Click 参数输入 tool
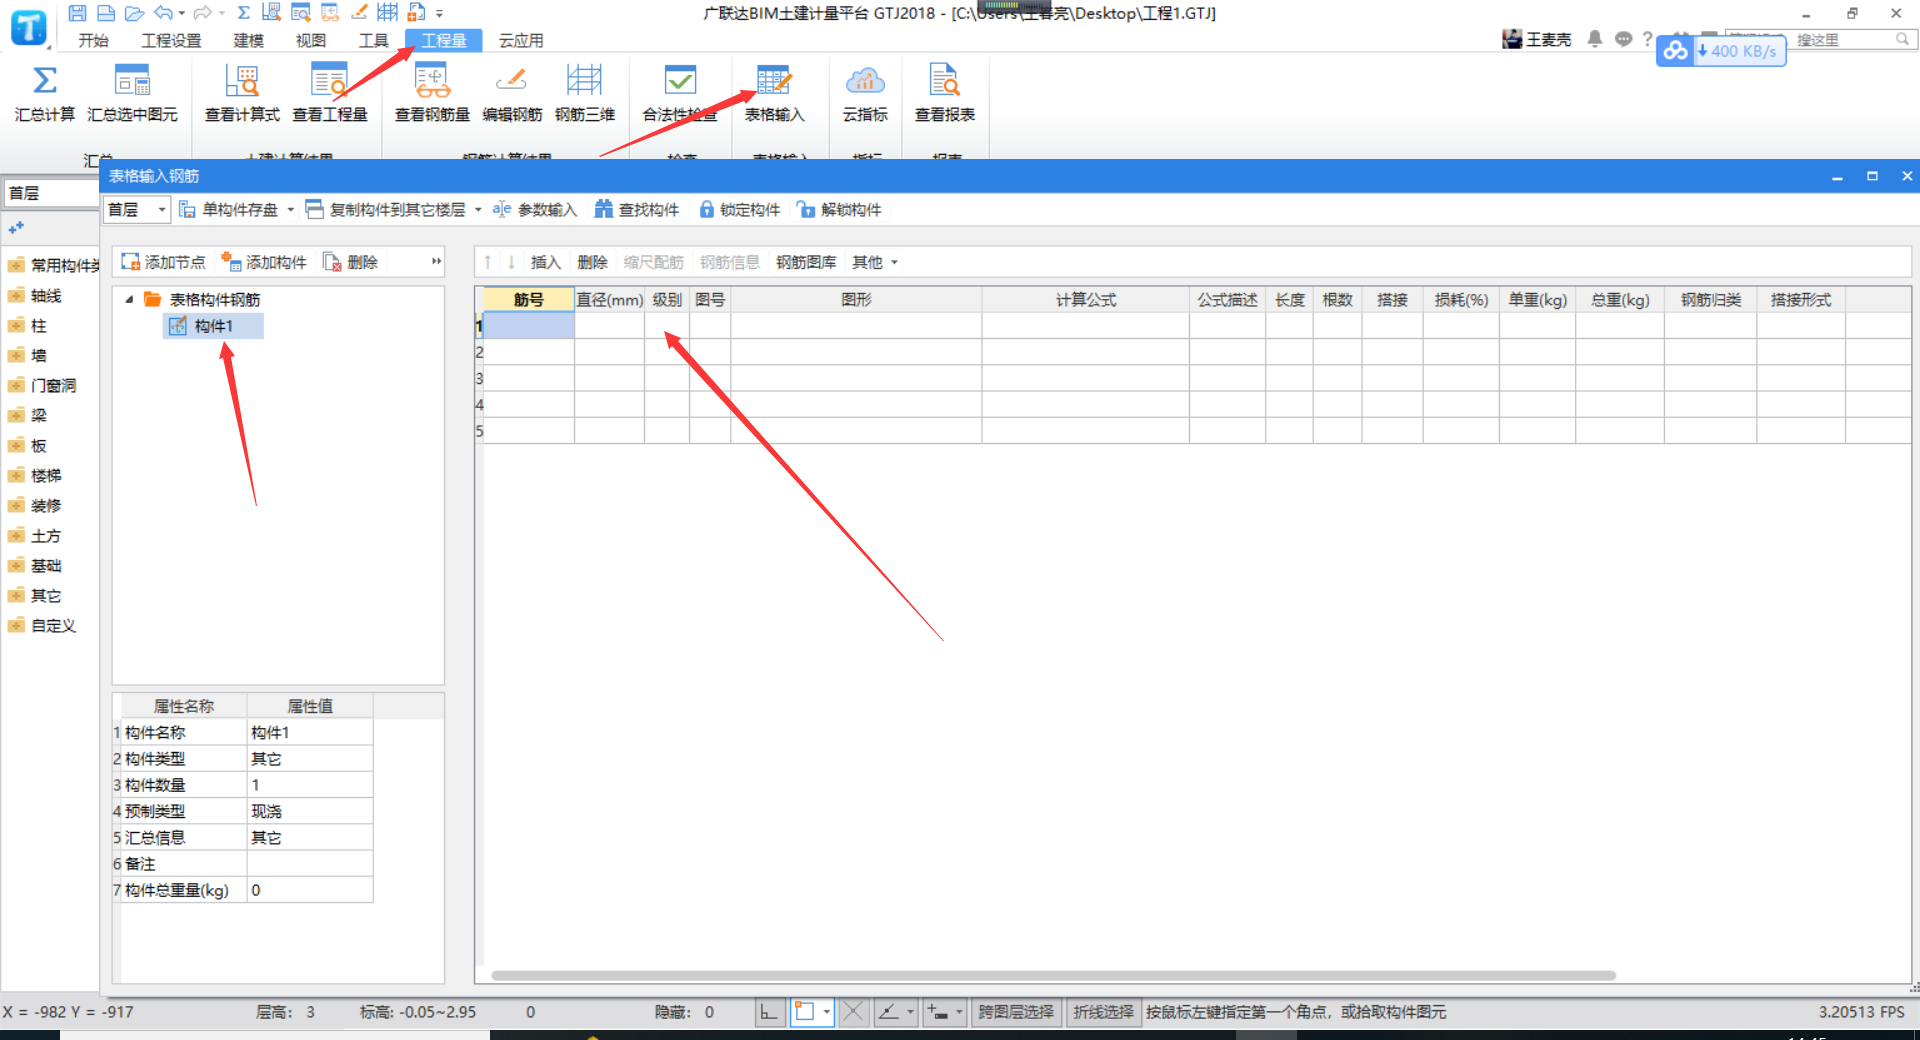The height and width of the screenshot is (1040, 1920). coord(535,209)
